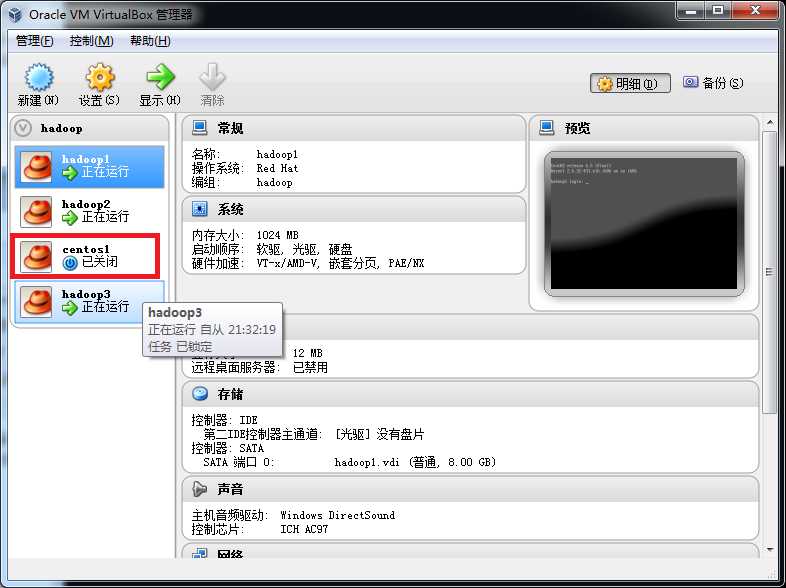Click the Show (显示) green arrow icon

[x=160, y=77]
